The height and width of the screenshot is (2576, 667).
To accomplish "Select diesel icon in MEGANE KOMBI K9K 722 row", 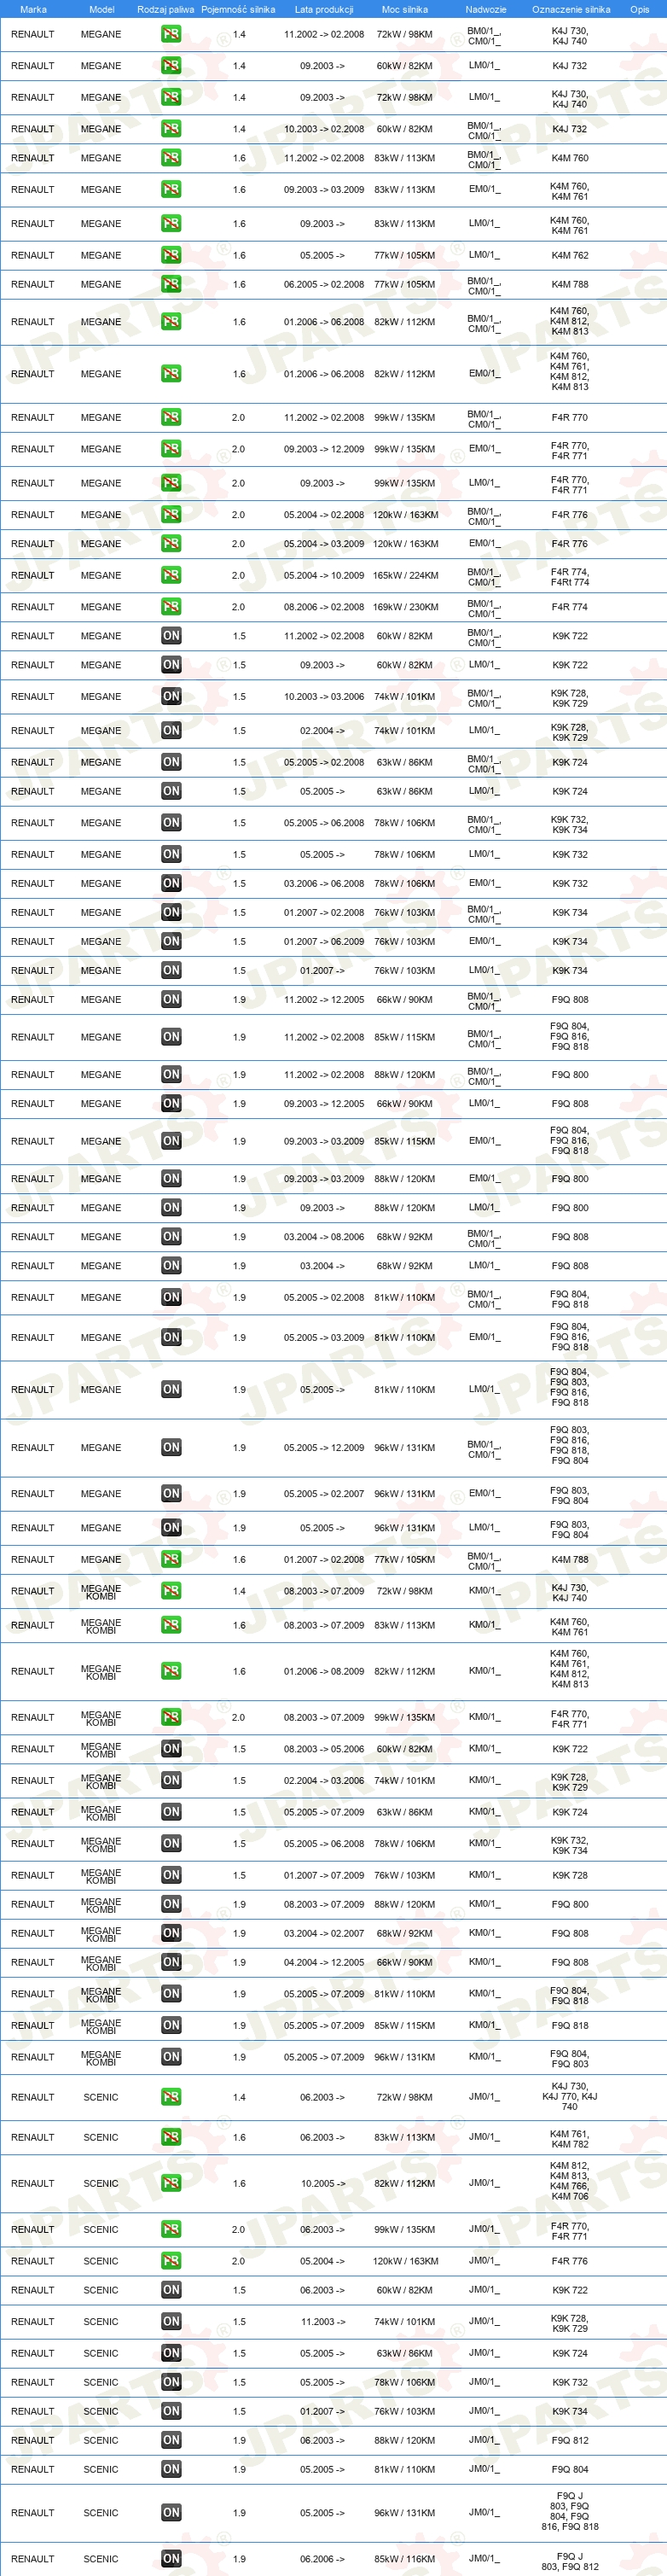I will (171, 1749).
